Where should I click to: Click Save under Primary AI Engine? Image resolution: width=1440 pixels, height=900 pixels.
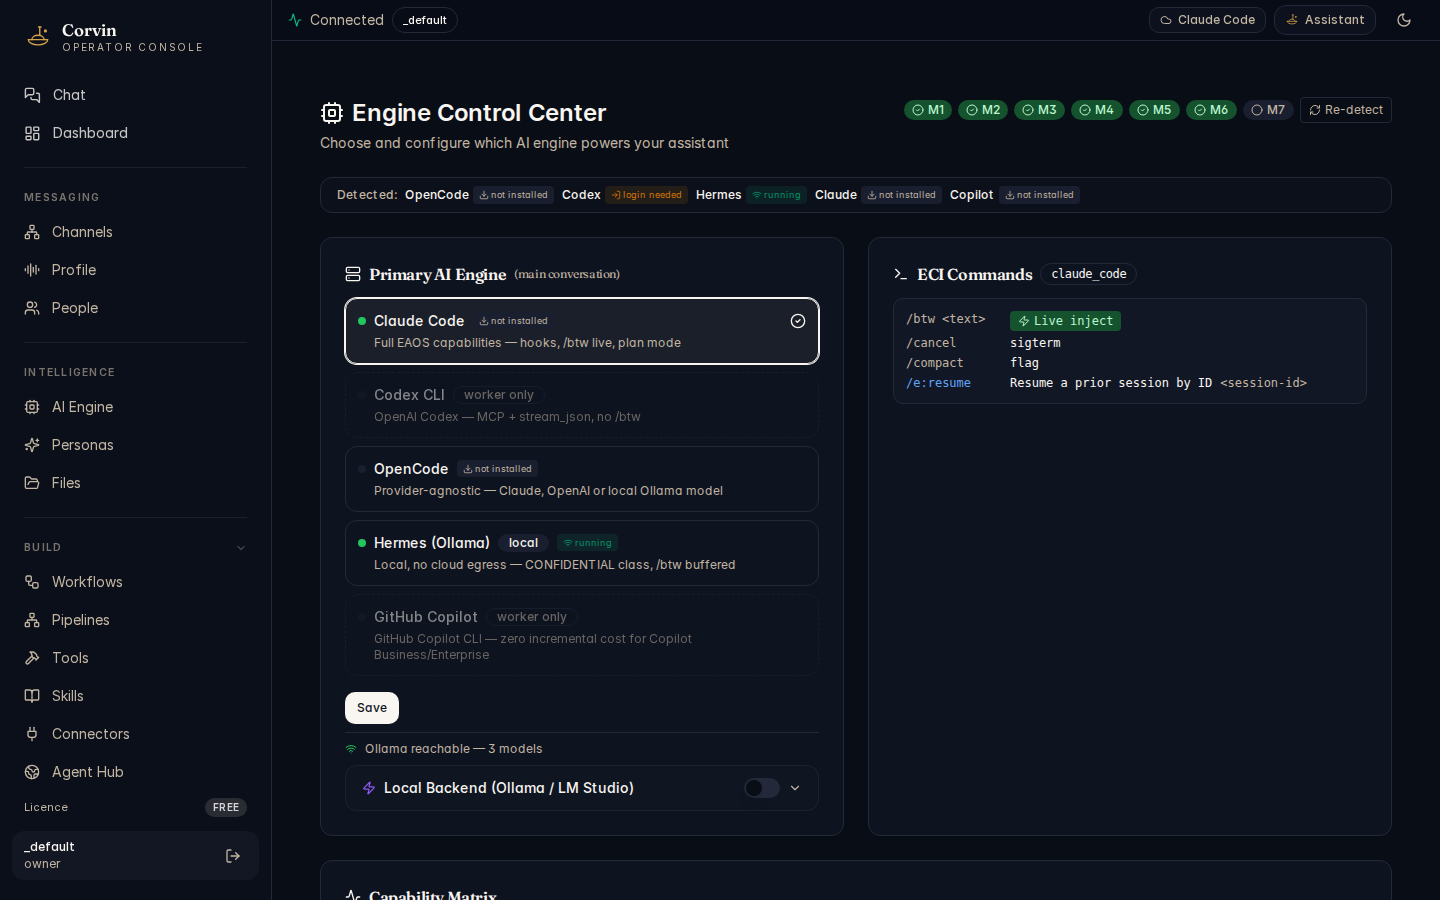pos(372,708)
